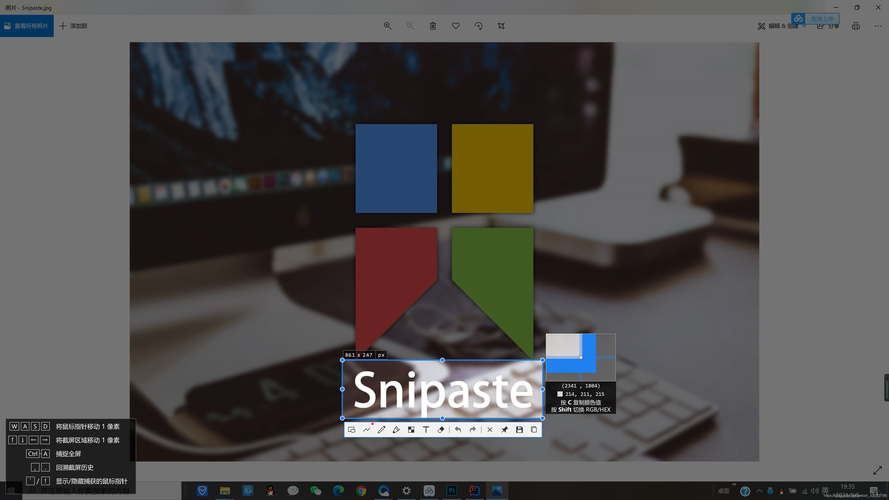Select the Text tool in Snipaste toolbar
Screen dimensions: 889x500
426,430
